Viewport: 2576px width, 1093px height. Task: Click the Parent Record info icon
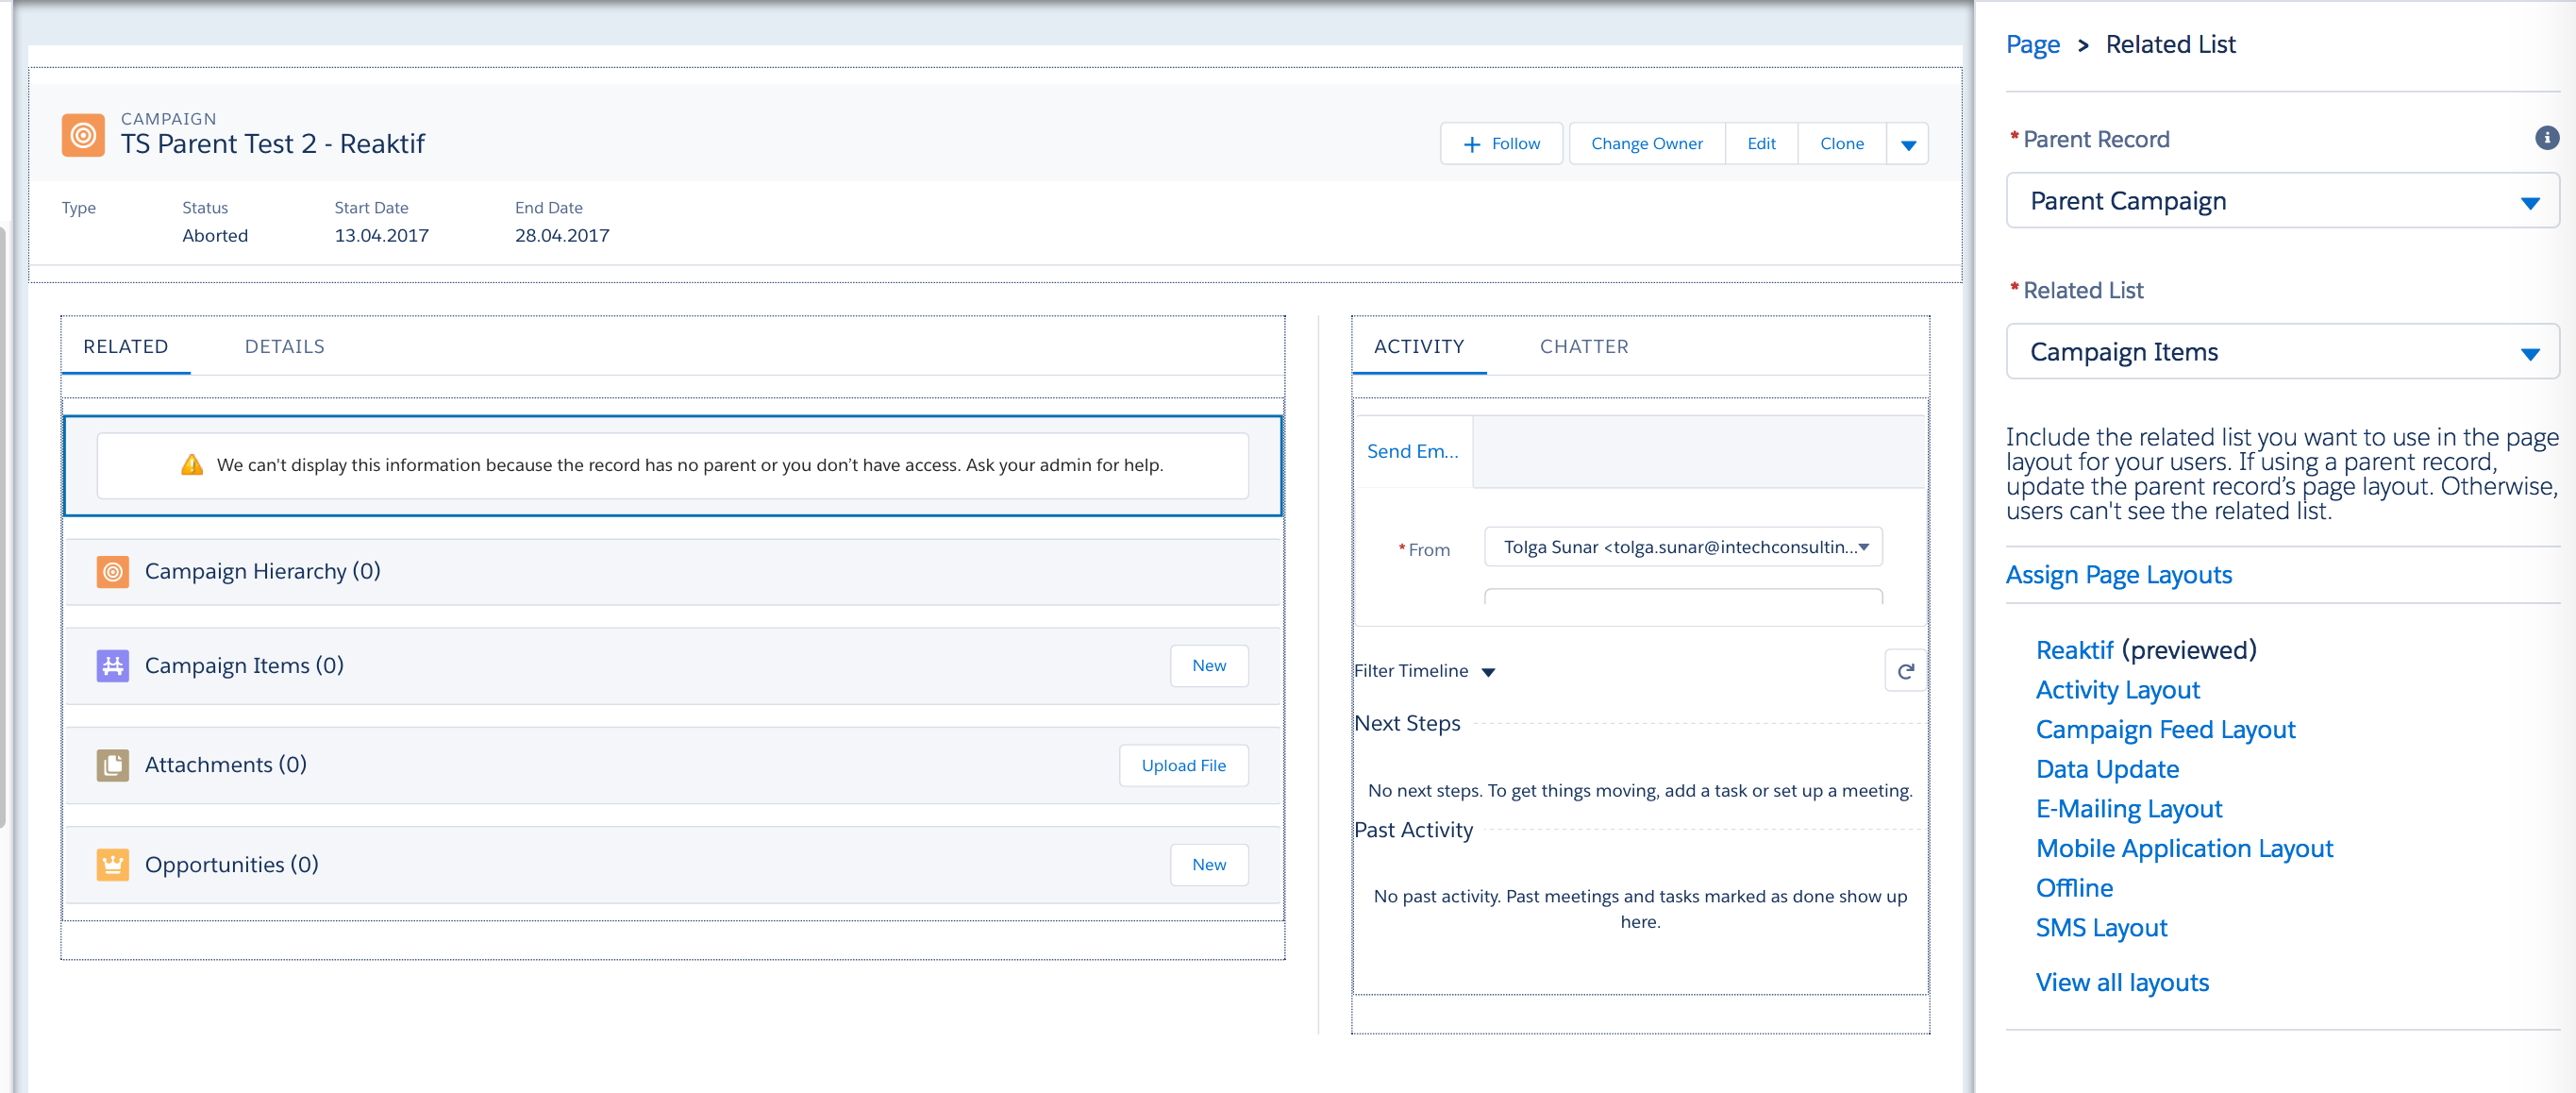(2546, 138)
